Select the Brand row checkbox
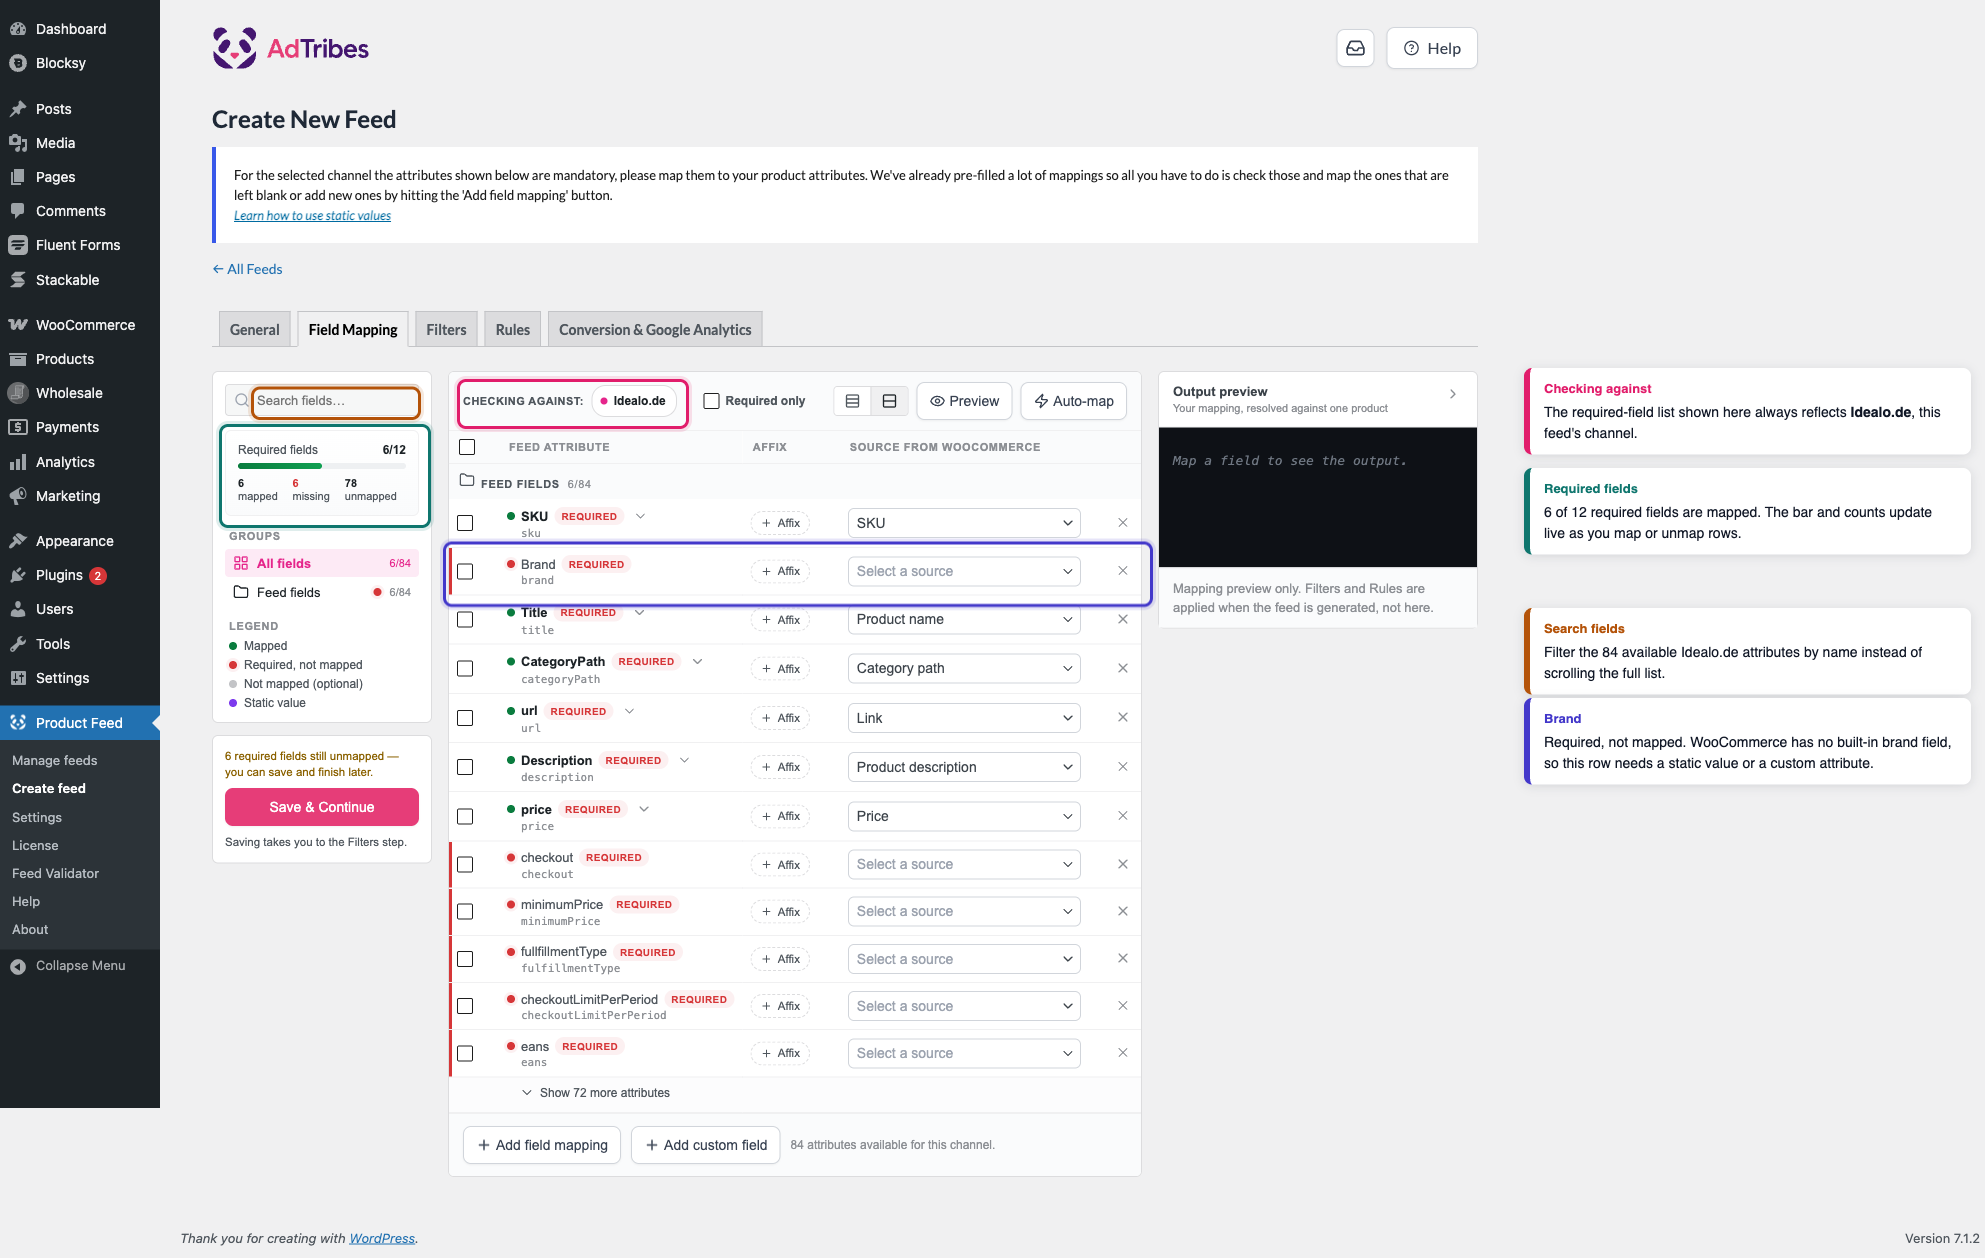This screenshot has width=1985, height=1258. pyautogui.click(x=465, y=571)
